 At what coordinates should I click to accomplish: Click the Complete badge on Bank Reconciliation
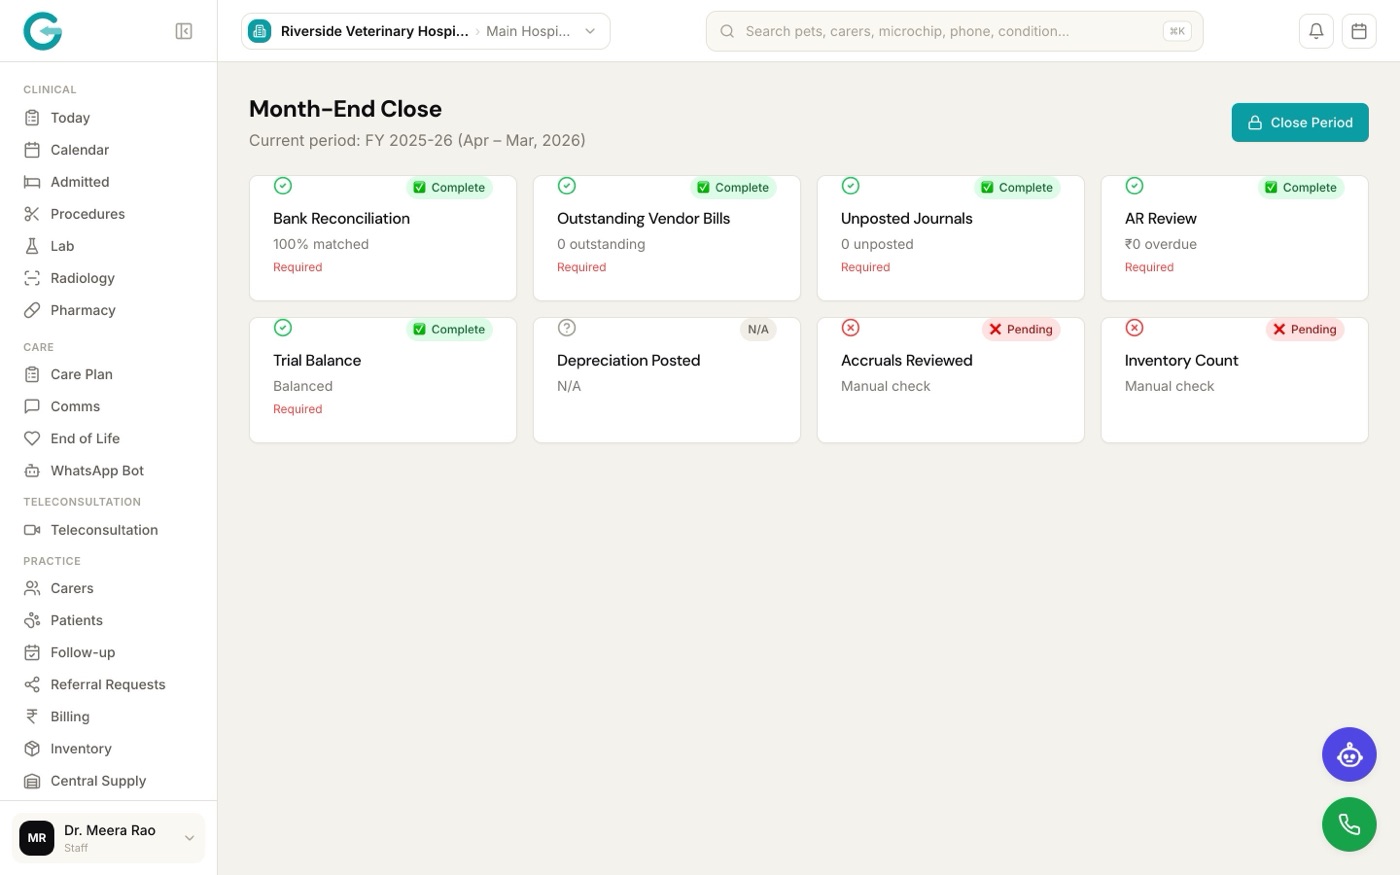(x=449, y=187)
